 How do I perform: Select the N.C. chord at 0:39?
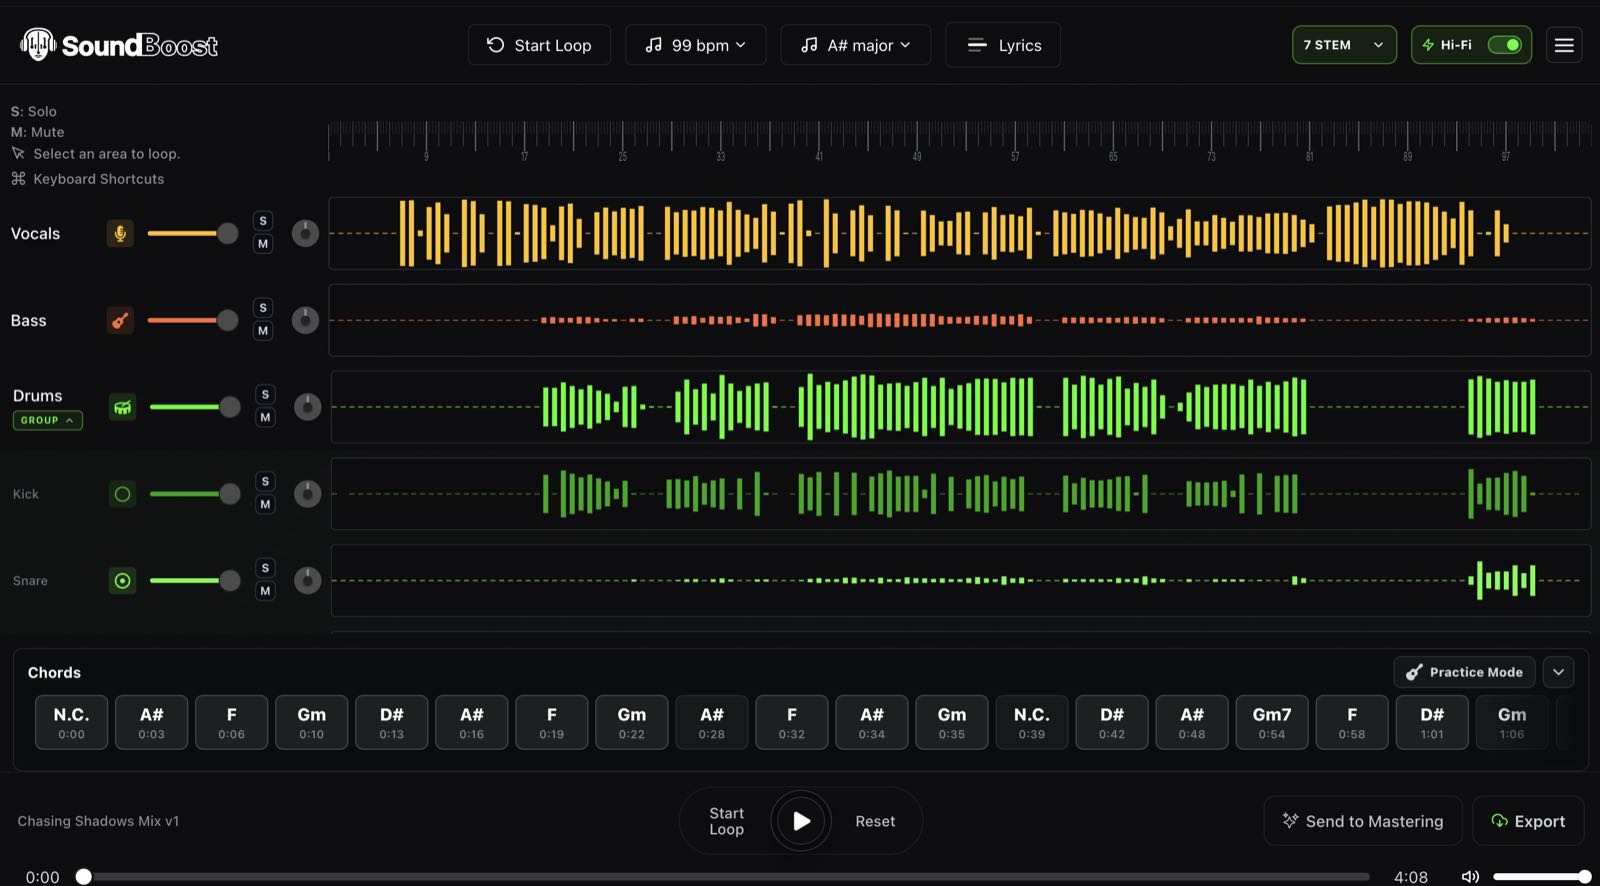tap(1031, 722)
